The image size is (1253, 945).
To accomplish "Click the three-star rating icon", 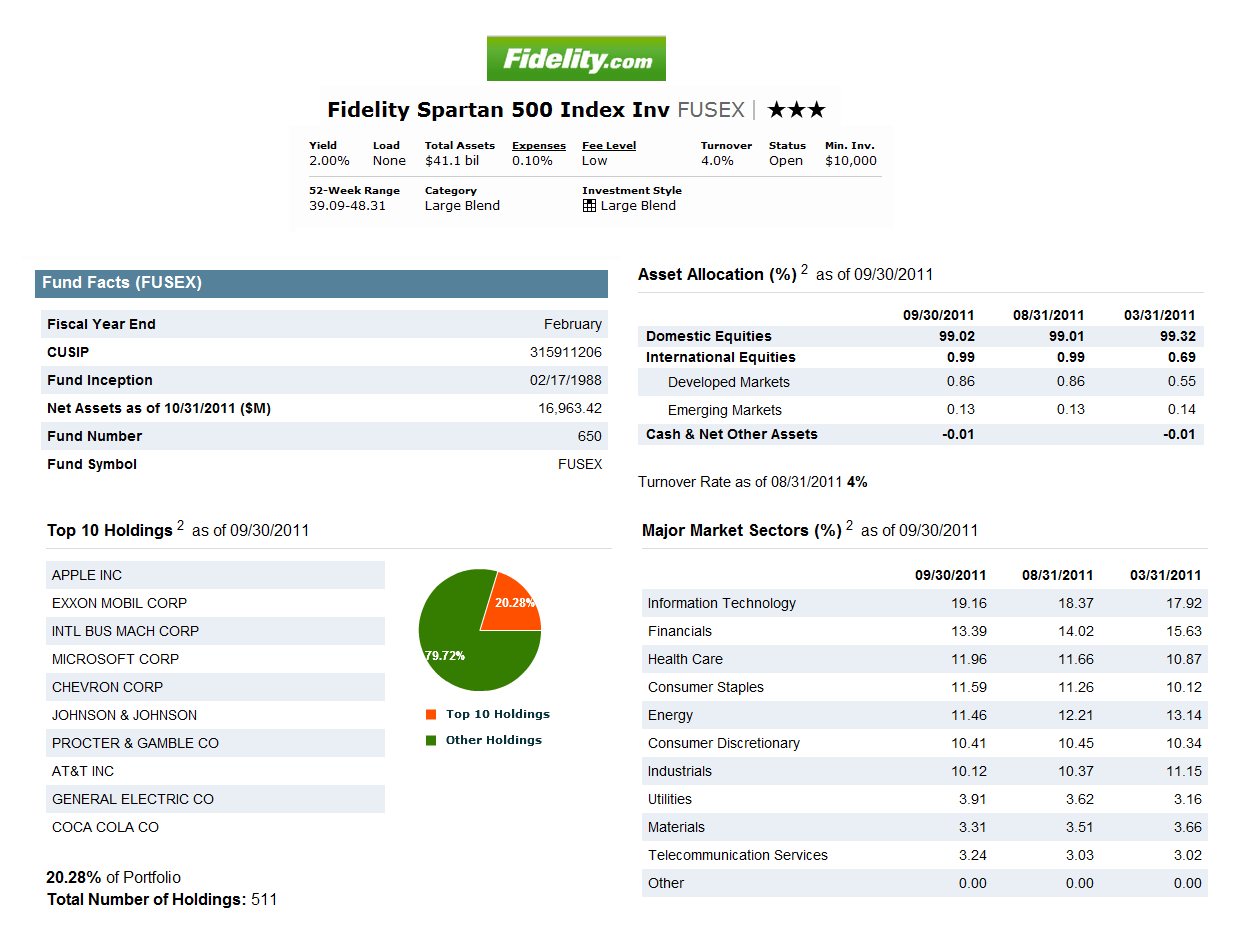I will point(797,110).
